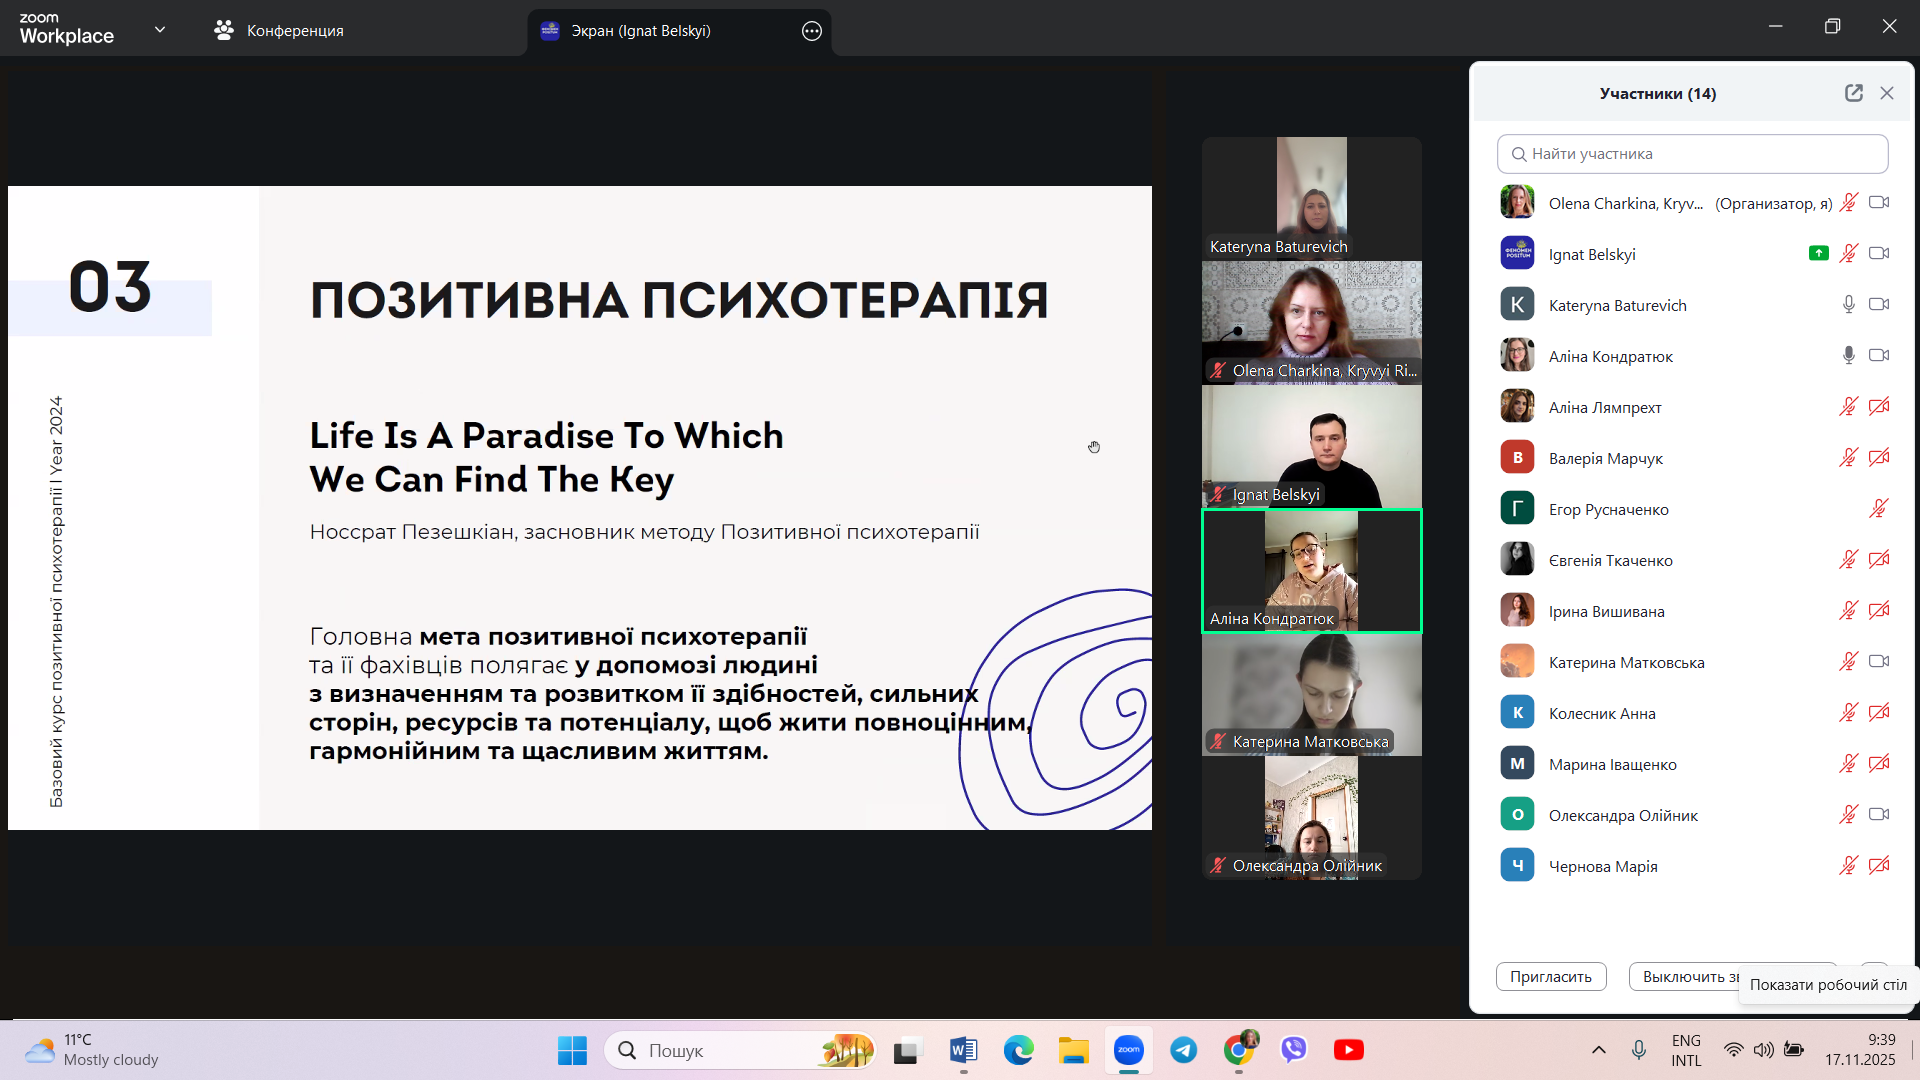1920x1080 pixels.
Task: Open Microsoft Word from the taskbar
Action: pyautogui.click(x=963, y=1050)
